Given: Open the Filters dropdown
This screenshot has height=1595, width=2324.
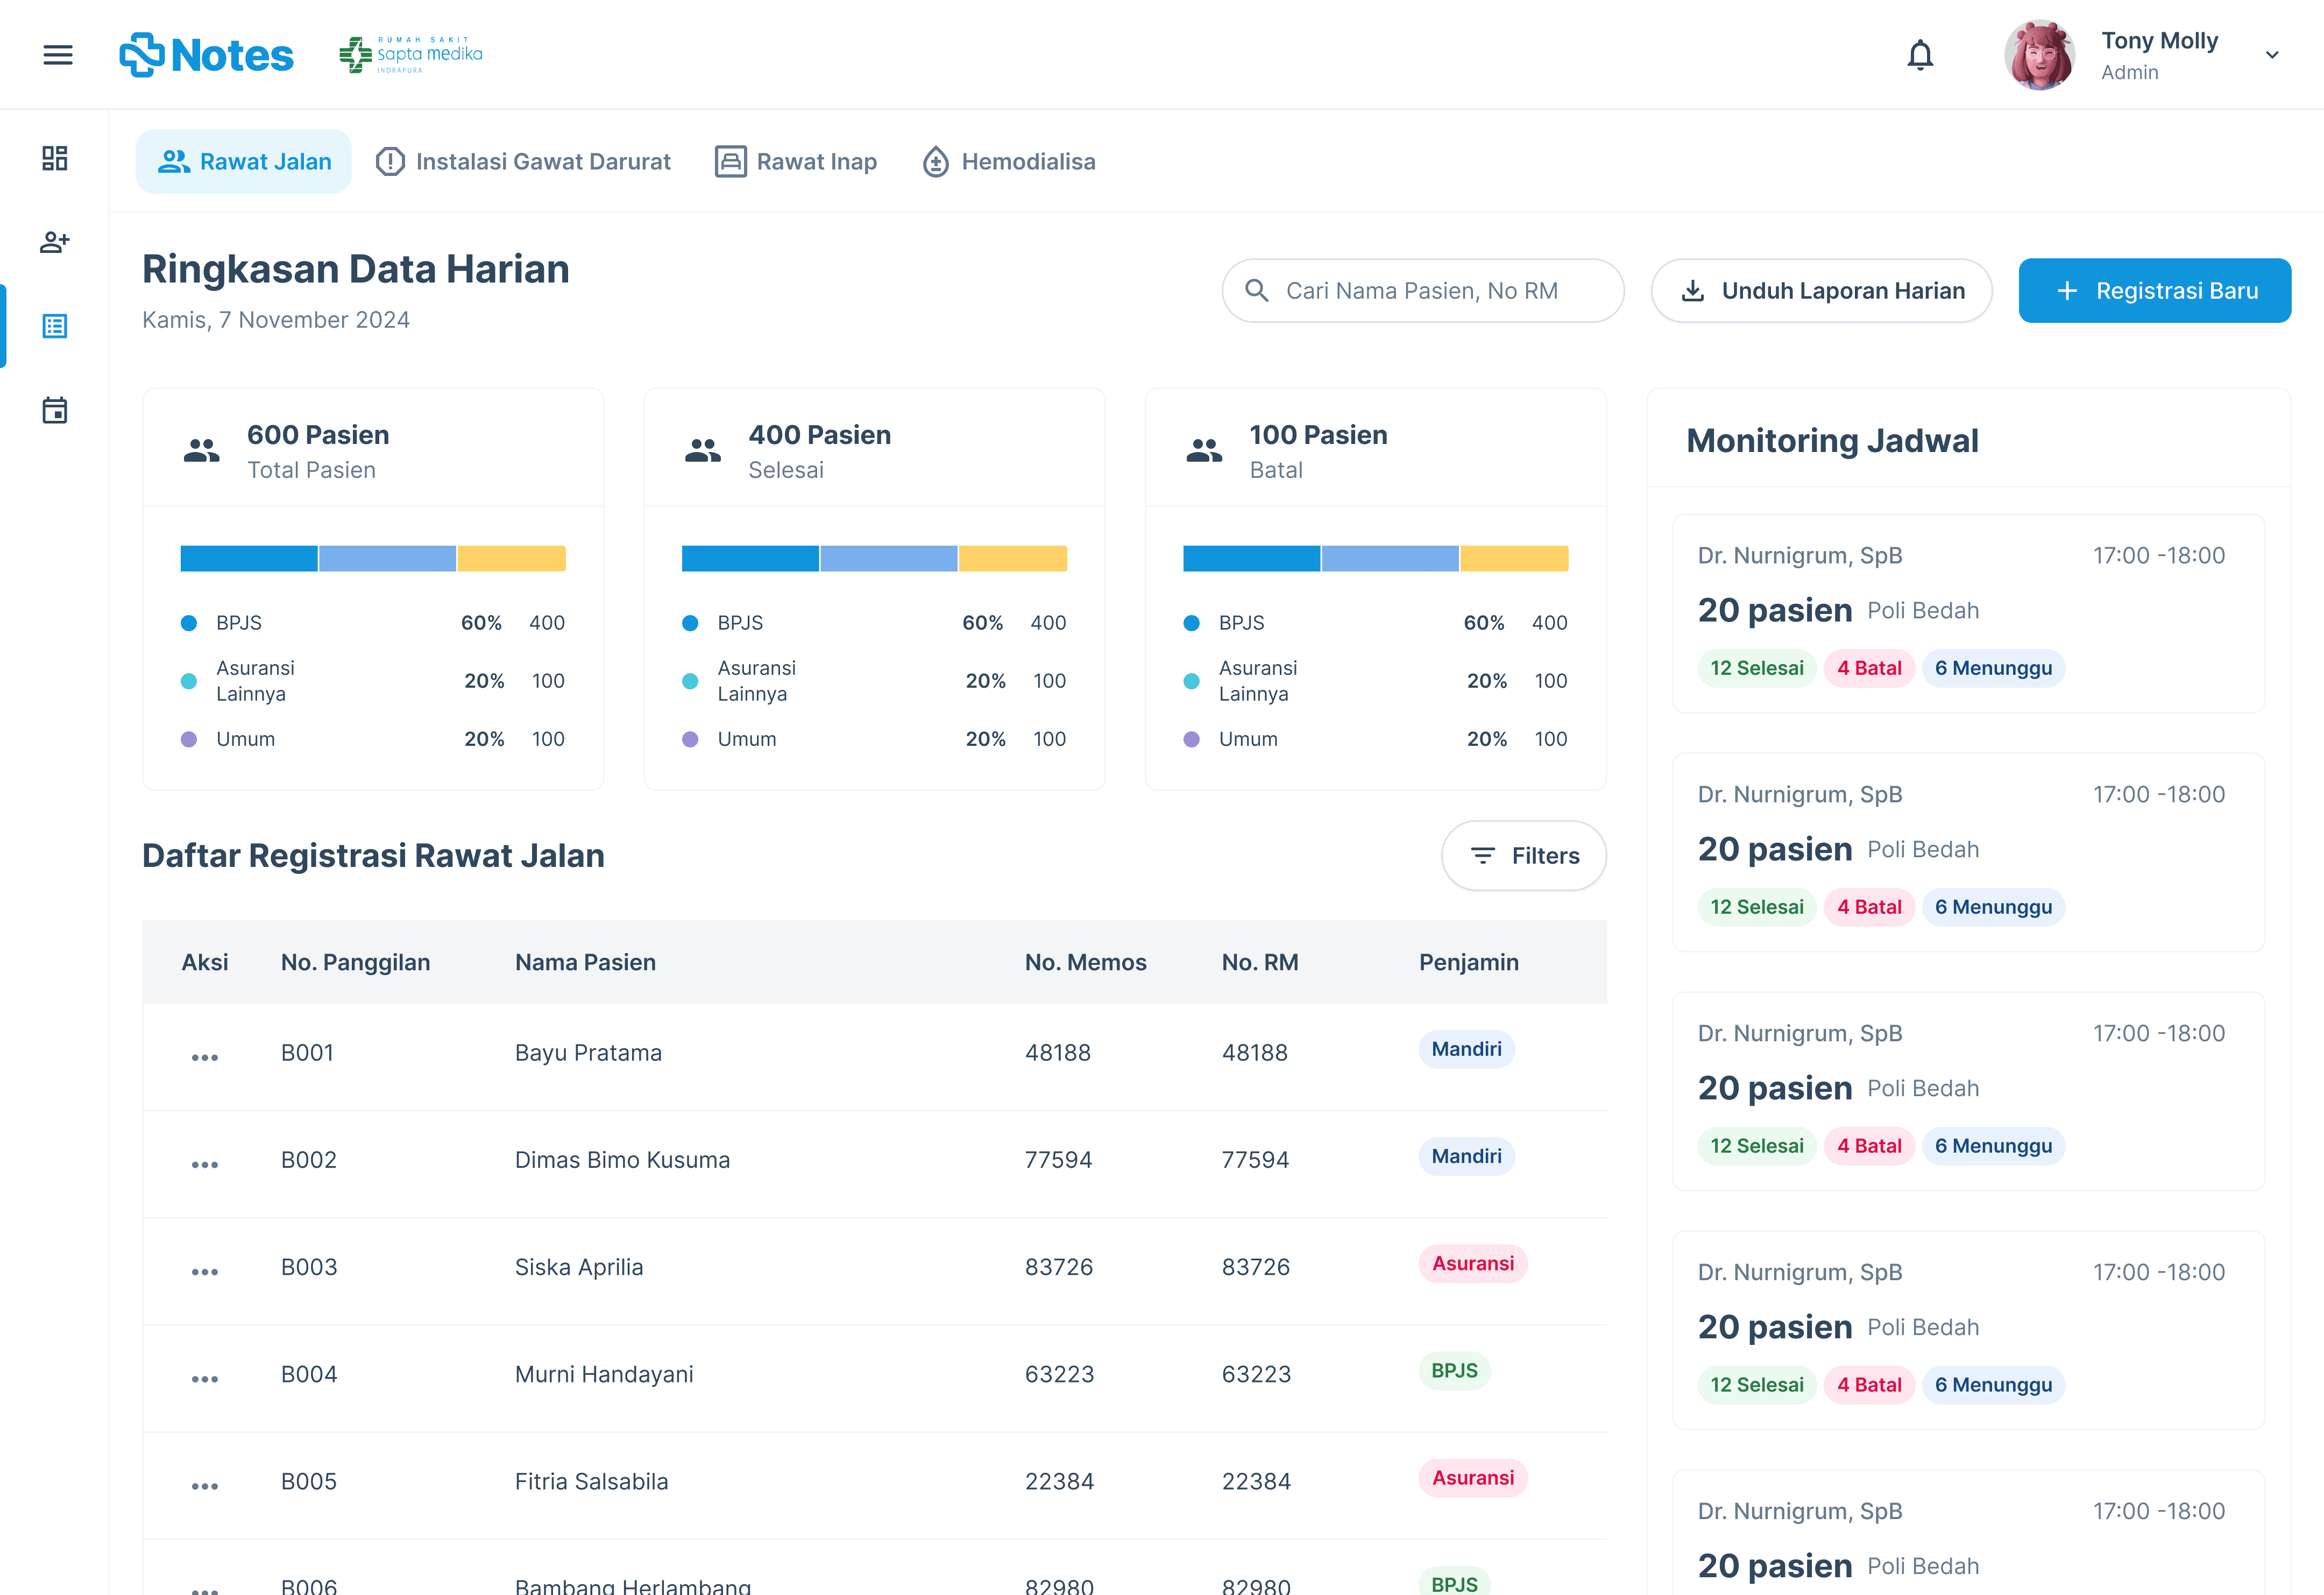Looking at the screenshot, I should 1523,856.
